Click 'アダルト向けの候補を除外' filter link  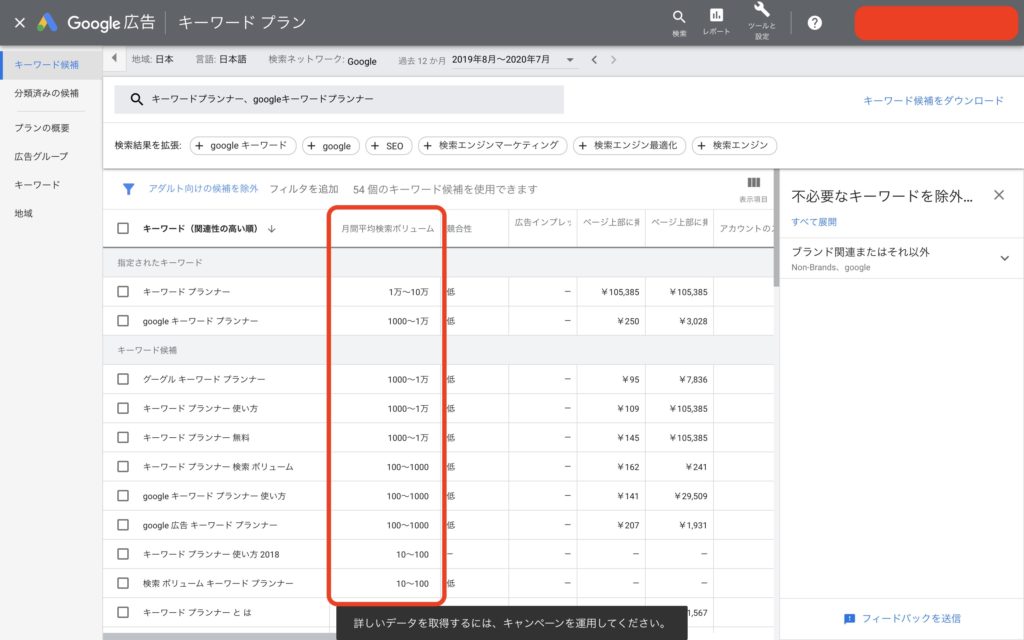coord(203,188)
